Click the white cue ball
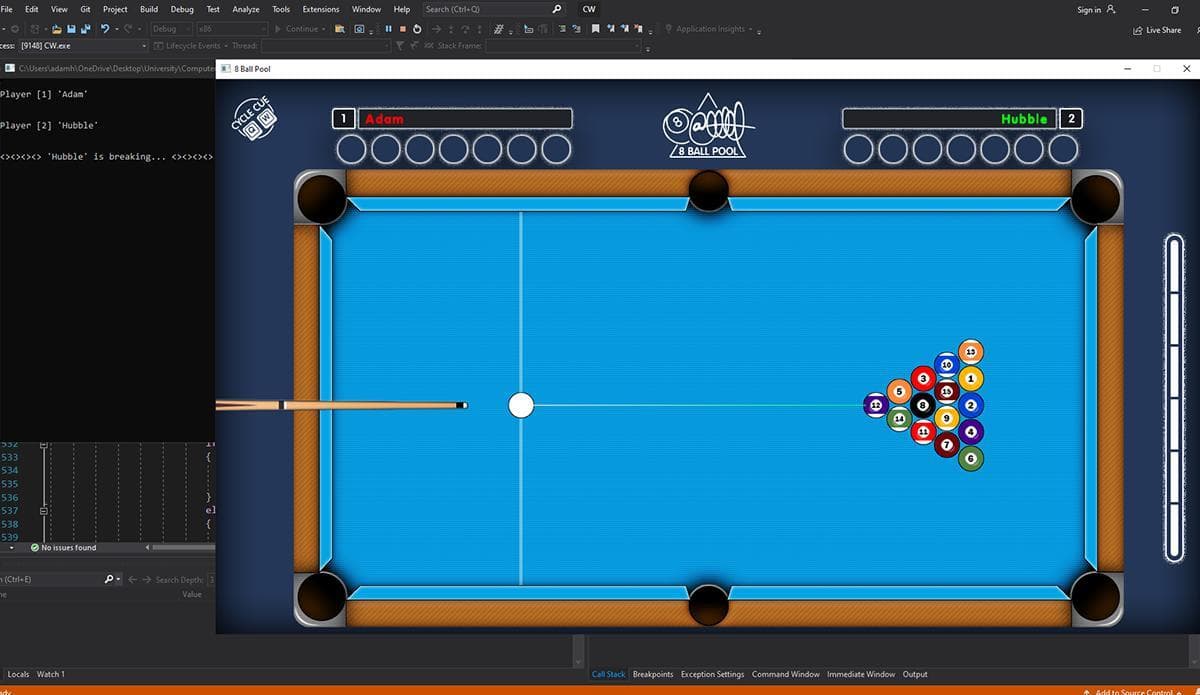This screenshot has width=1200, height=695. click(x=521, y=405)
